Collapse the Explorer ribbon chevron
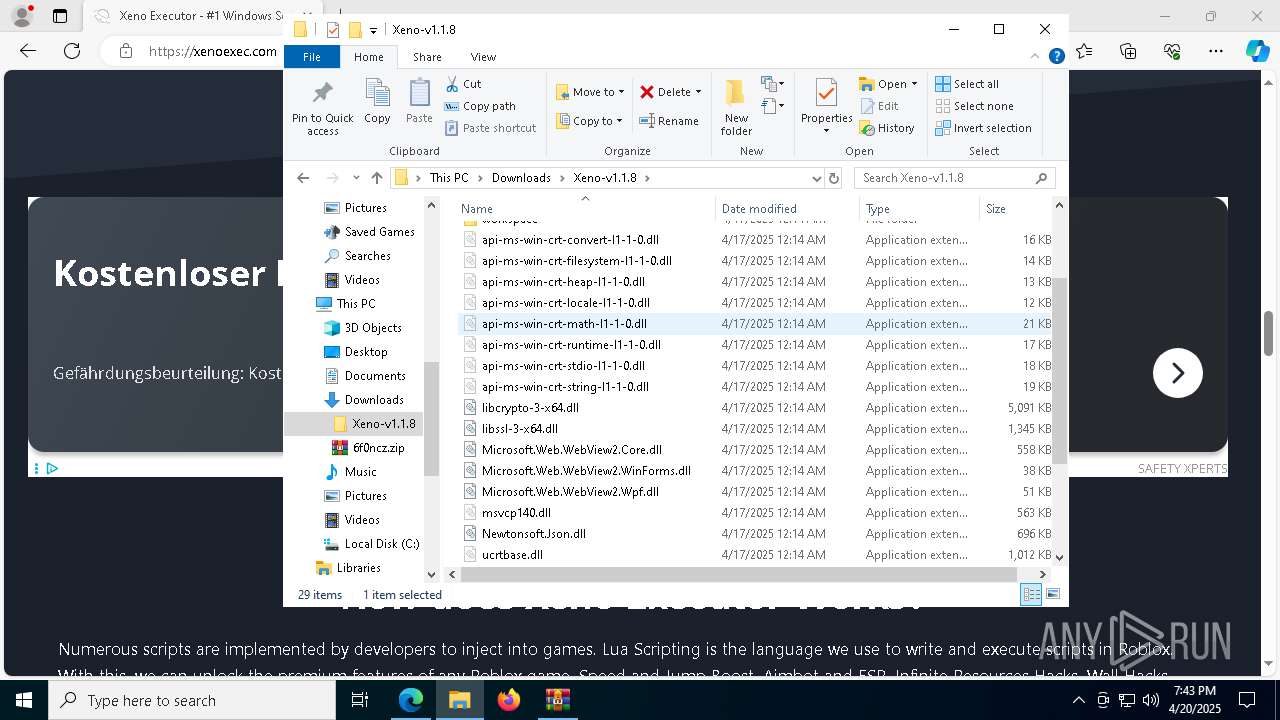This screenshot has width=1280, height=720. click(1036, 57)
